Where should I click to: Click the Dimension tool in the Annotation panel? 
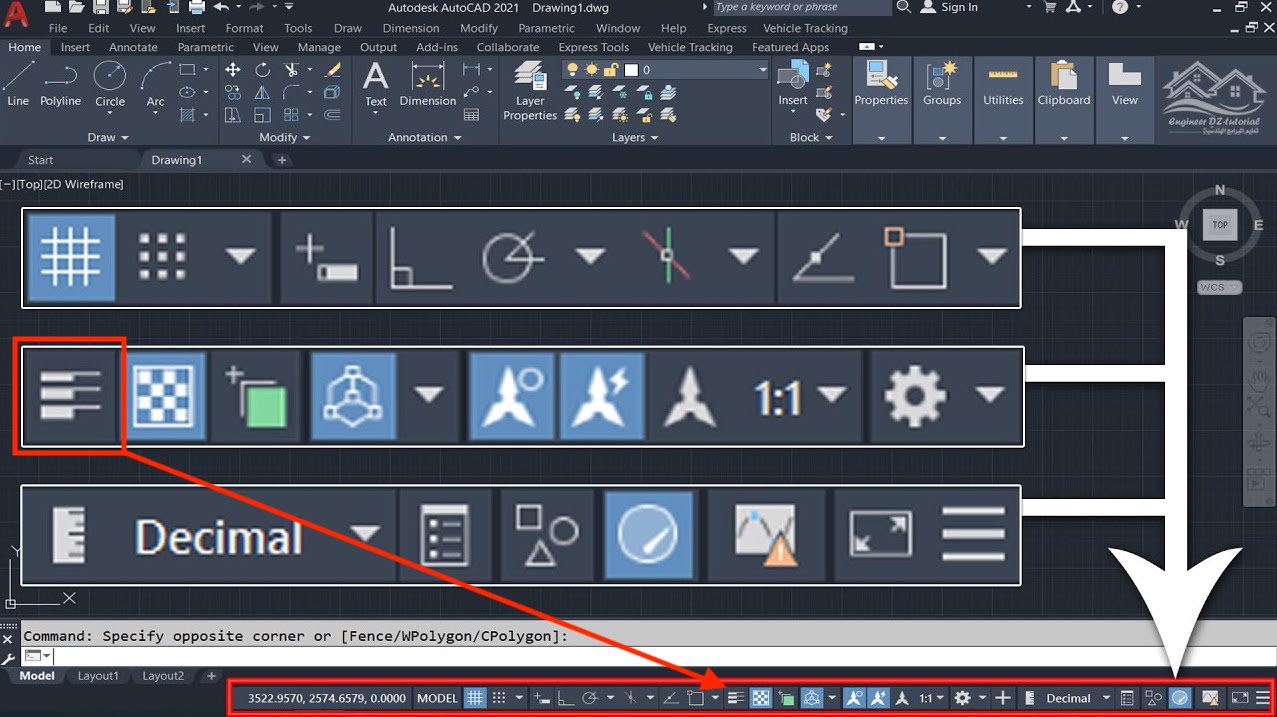point(427,84)
